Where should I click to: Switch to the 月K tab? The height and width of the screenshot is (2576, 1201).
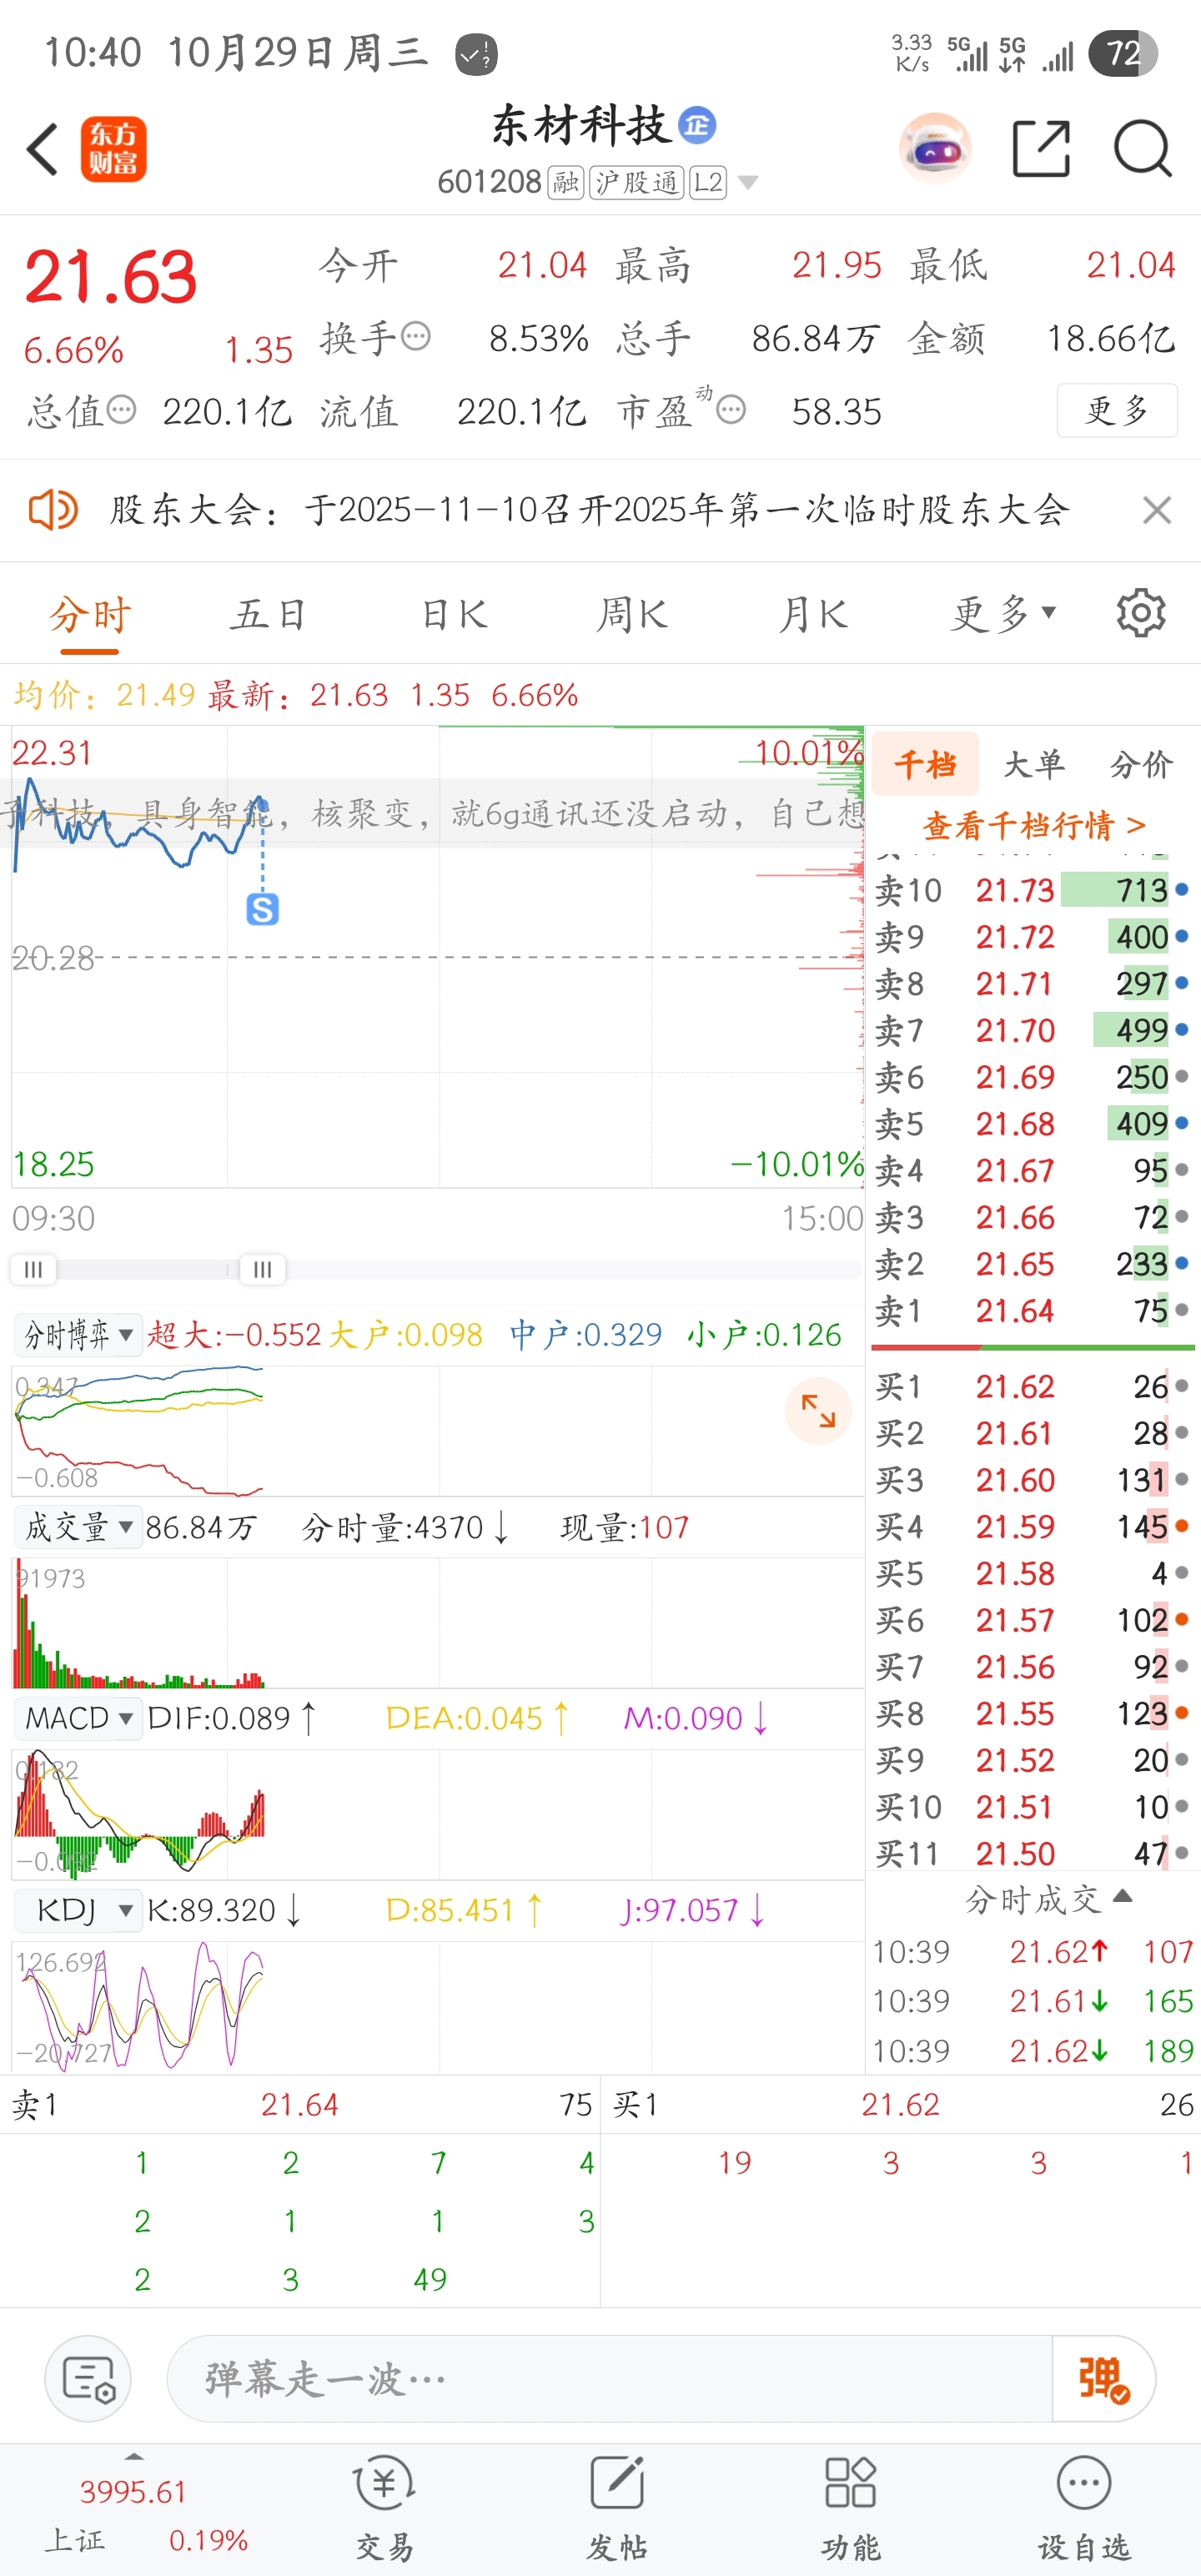(x=814, y=614)
